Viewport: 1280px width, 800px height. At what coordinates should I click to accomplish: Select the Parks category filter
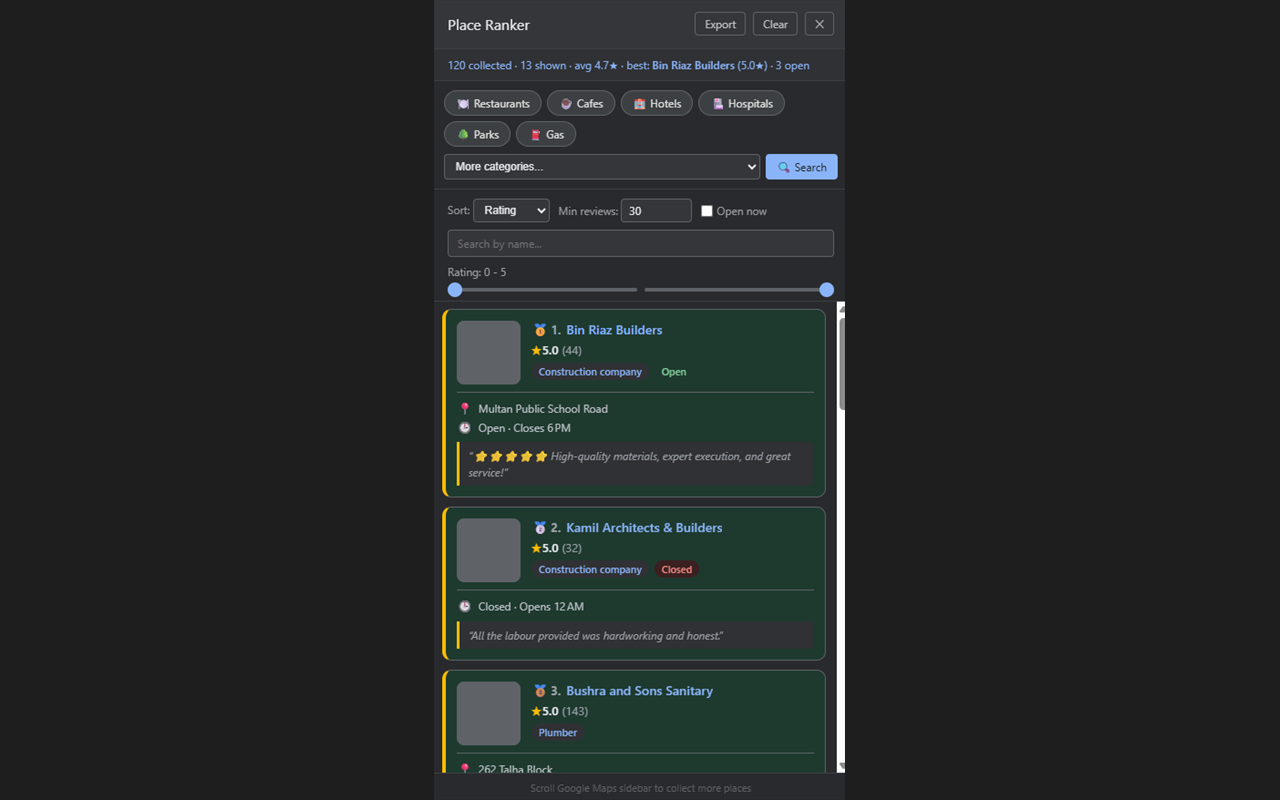click(477, 134)
